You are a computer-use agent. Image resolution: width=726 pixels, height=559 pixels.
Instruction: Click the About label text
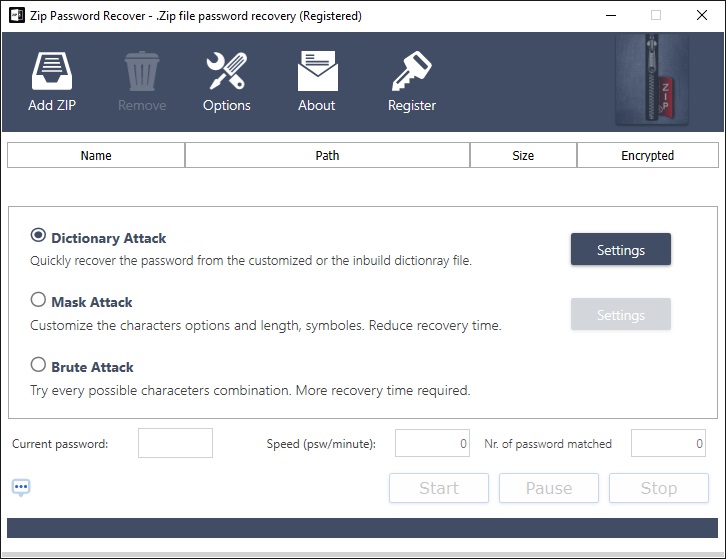(317, 106)
